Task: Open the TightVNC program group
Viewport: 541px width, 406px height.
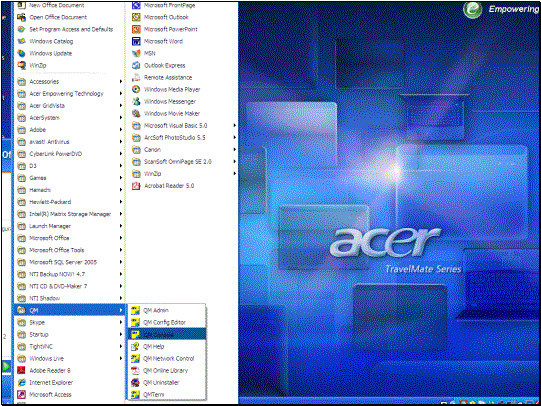Action: click(69, 347)
